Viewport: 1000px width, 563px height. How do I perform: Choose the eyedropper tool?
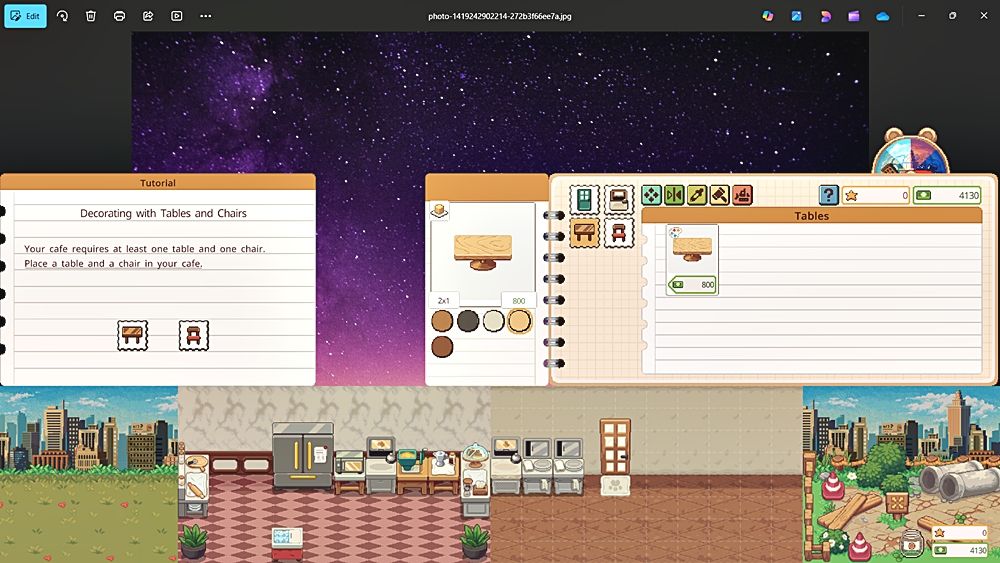697,194
